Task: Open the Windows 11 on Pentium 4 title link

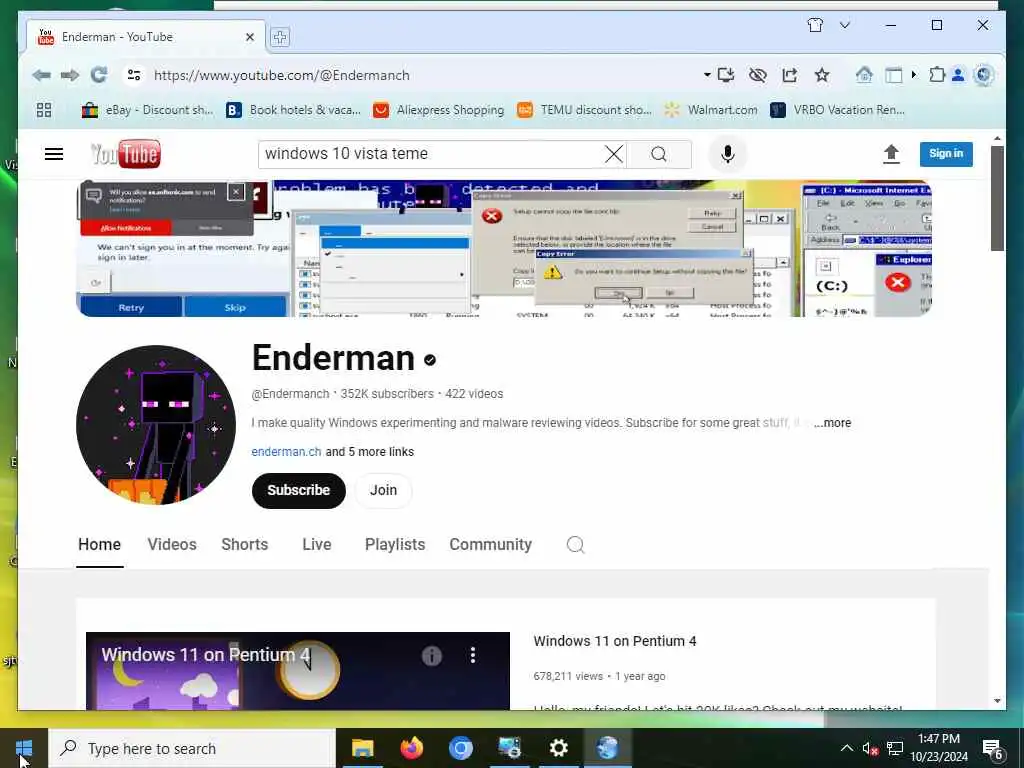Action: (x=615, y=641)
